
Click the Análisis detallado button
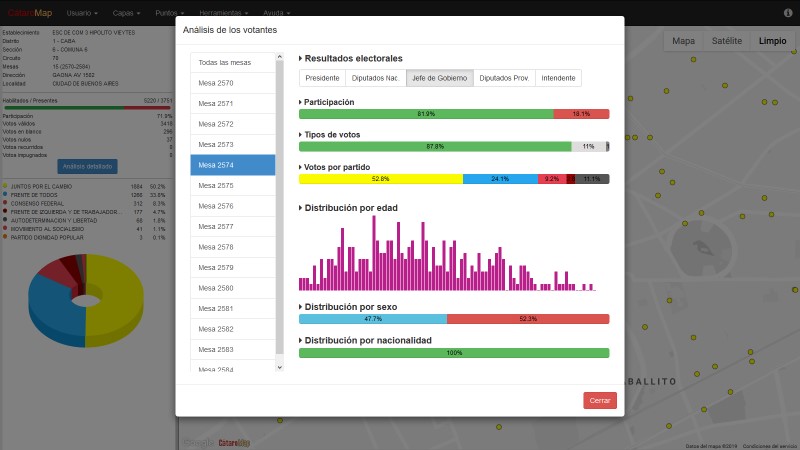87,166
